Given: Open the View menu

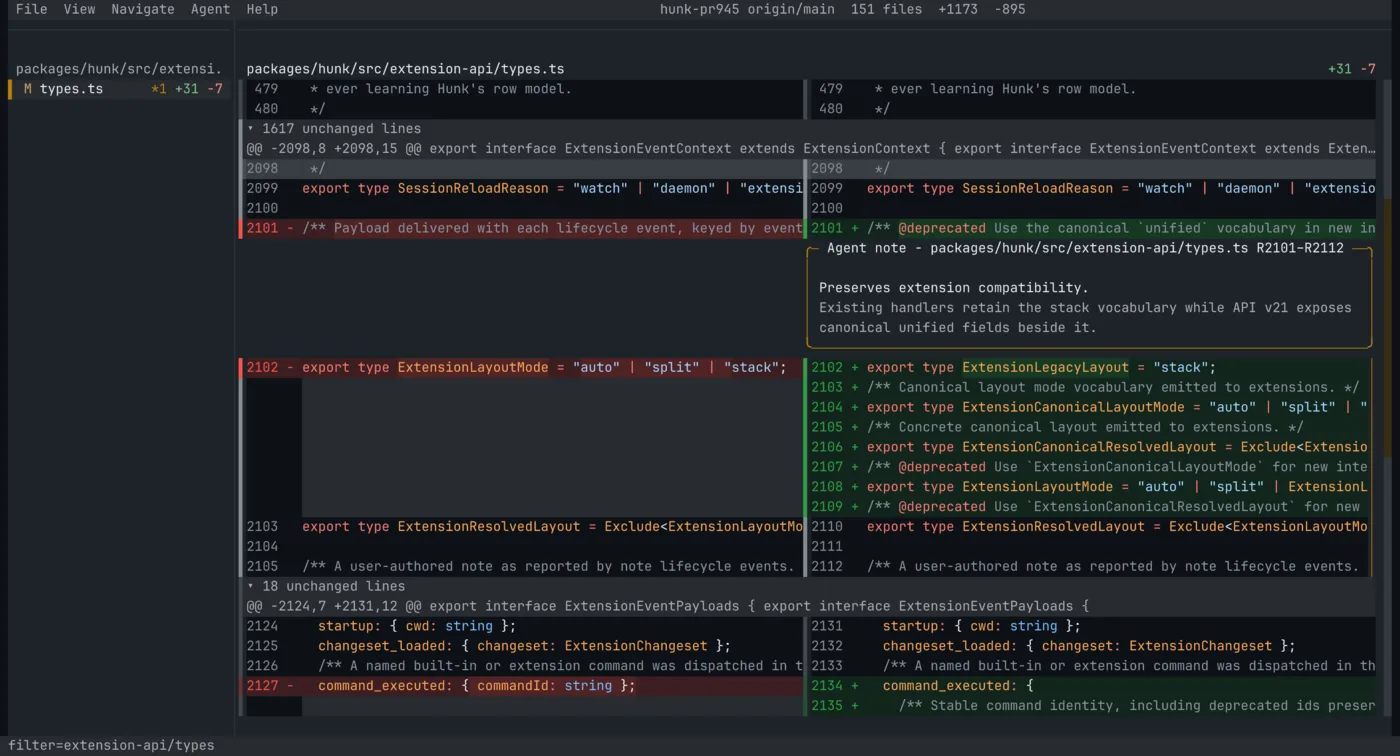Looking at the screenshot, I should coord(79,9).
